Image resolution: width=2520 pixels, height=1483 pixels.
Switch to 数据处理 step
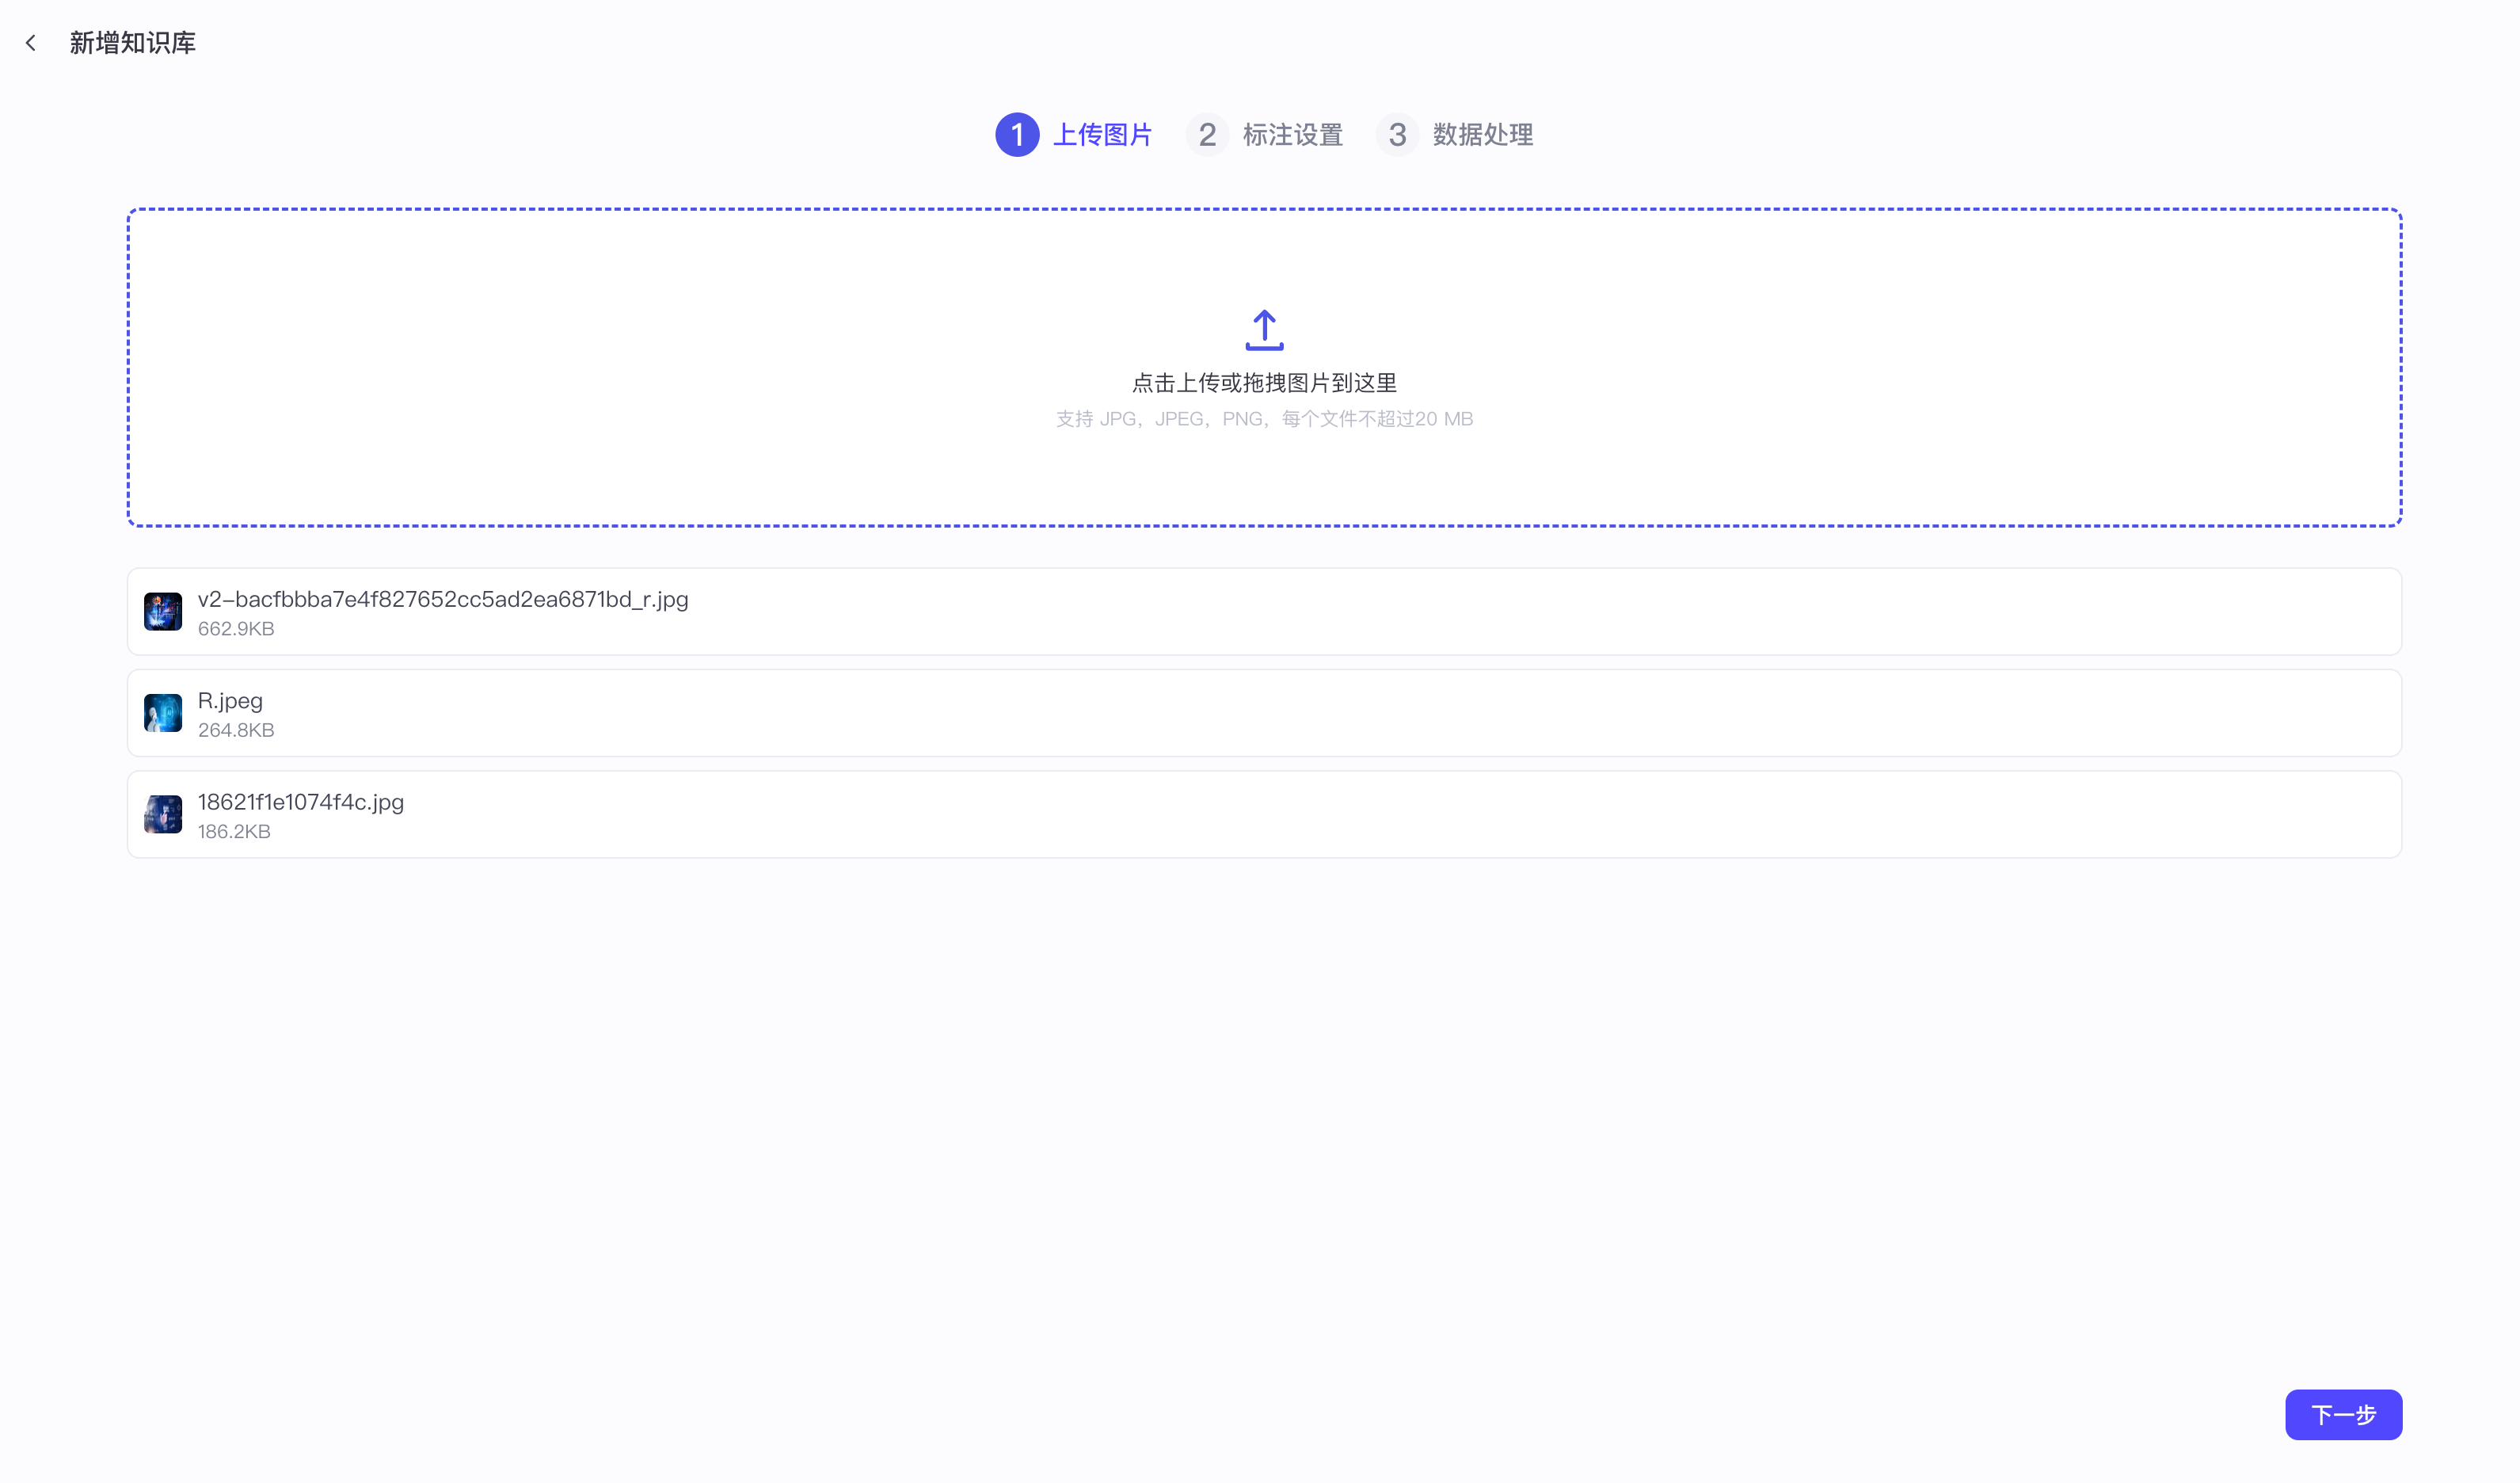1482,135
